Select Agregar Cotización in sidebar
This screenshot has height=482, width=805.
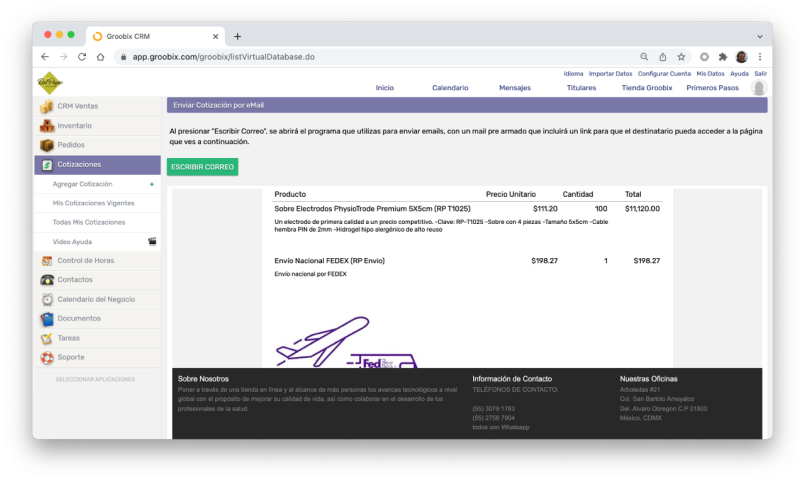pyautogui.click(x=82, y=184)
